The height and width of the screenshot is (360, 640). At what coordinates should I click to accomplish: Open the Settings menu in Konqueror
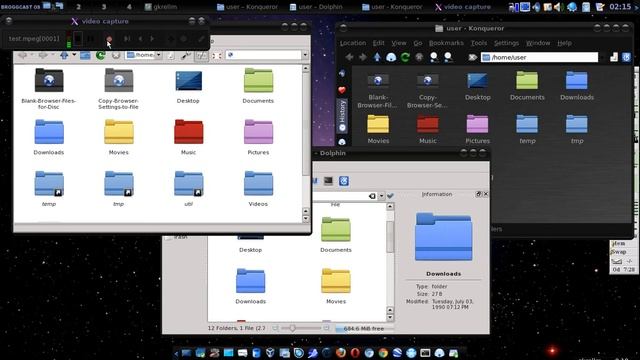pos(506,43)
